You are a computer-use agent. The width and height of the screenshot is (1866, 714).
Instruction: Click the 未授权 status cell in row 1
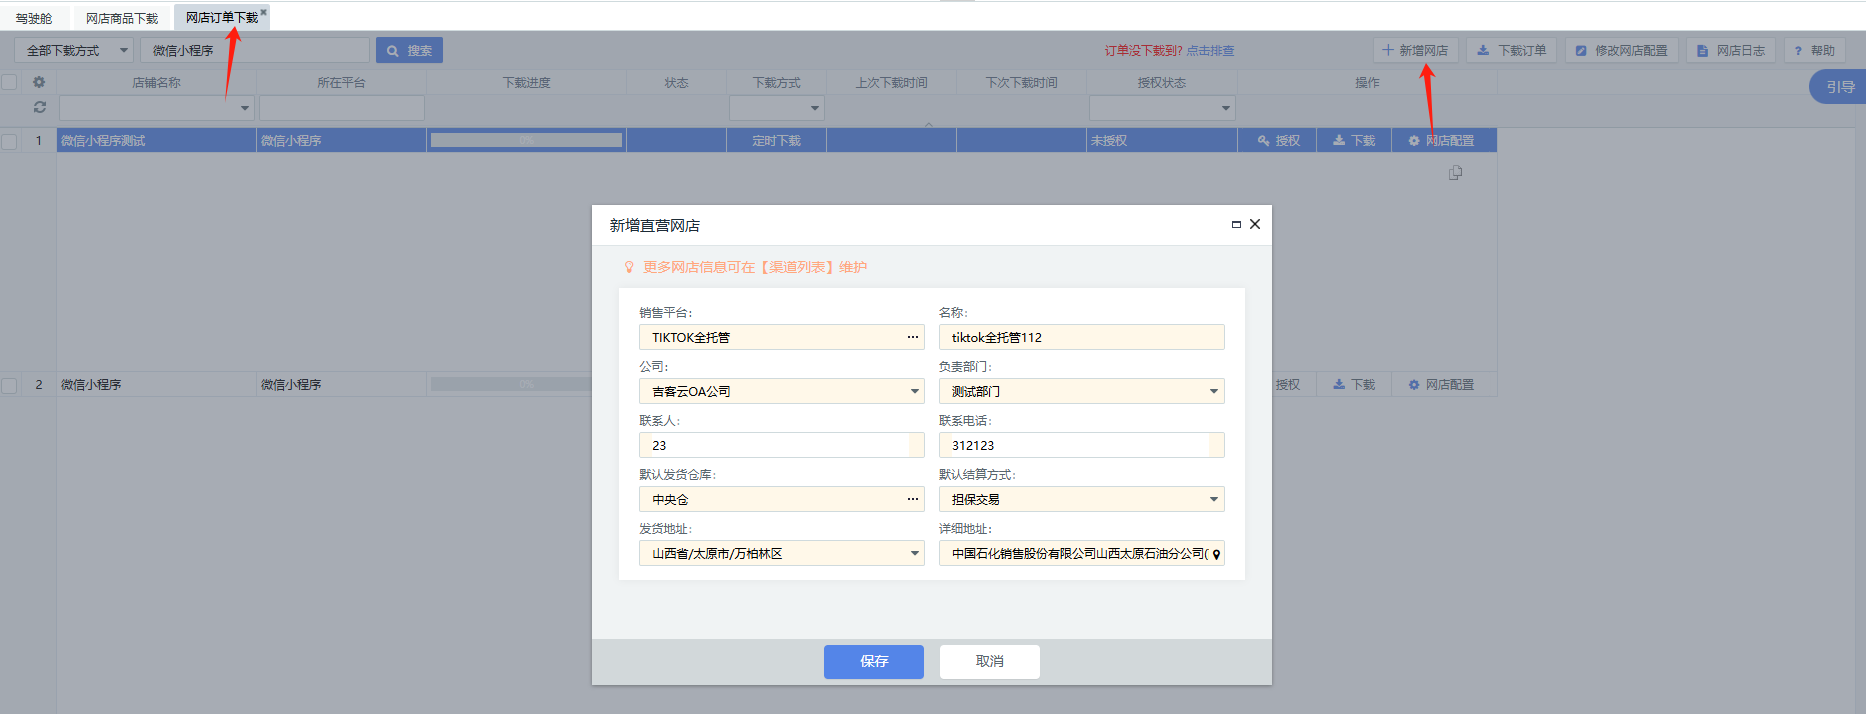[x=1162, y=141]
